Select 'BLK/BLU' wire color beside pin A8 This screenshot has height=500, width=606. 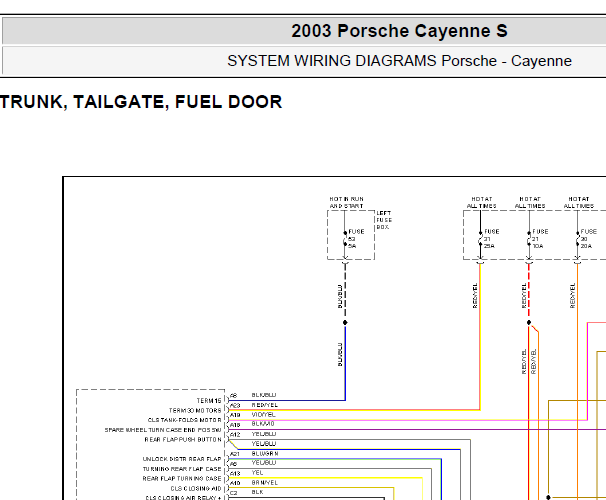click(x=264, y=395)
